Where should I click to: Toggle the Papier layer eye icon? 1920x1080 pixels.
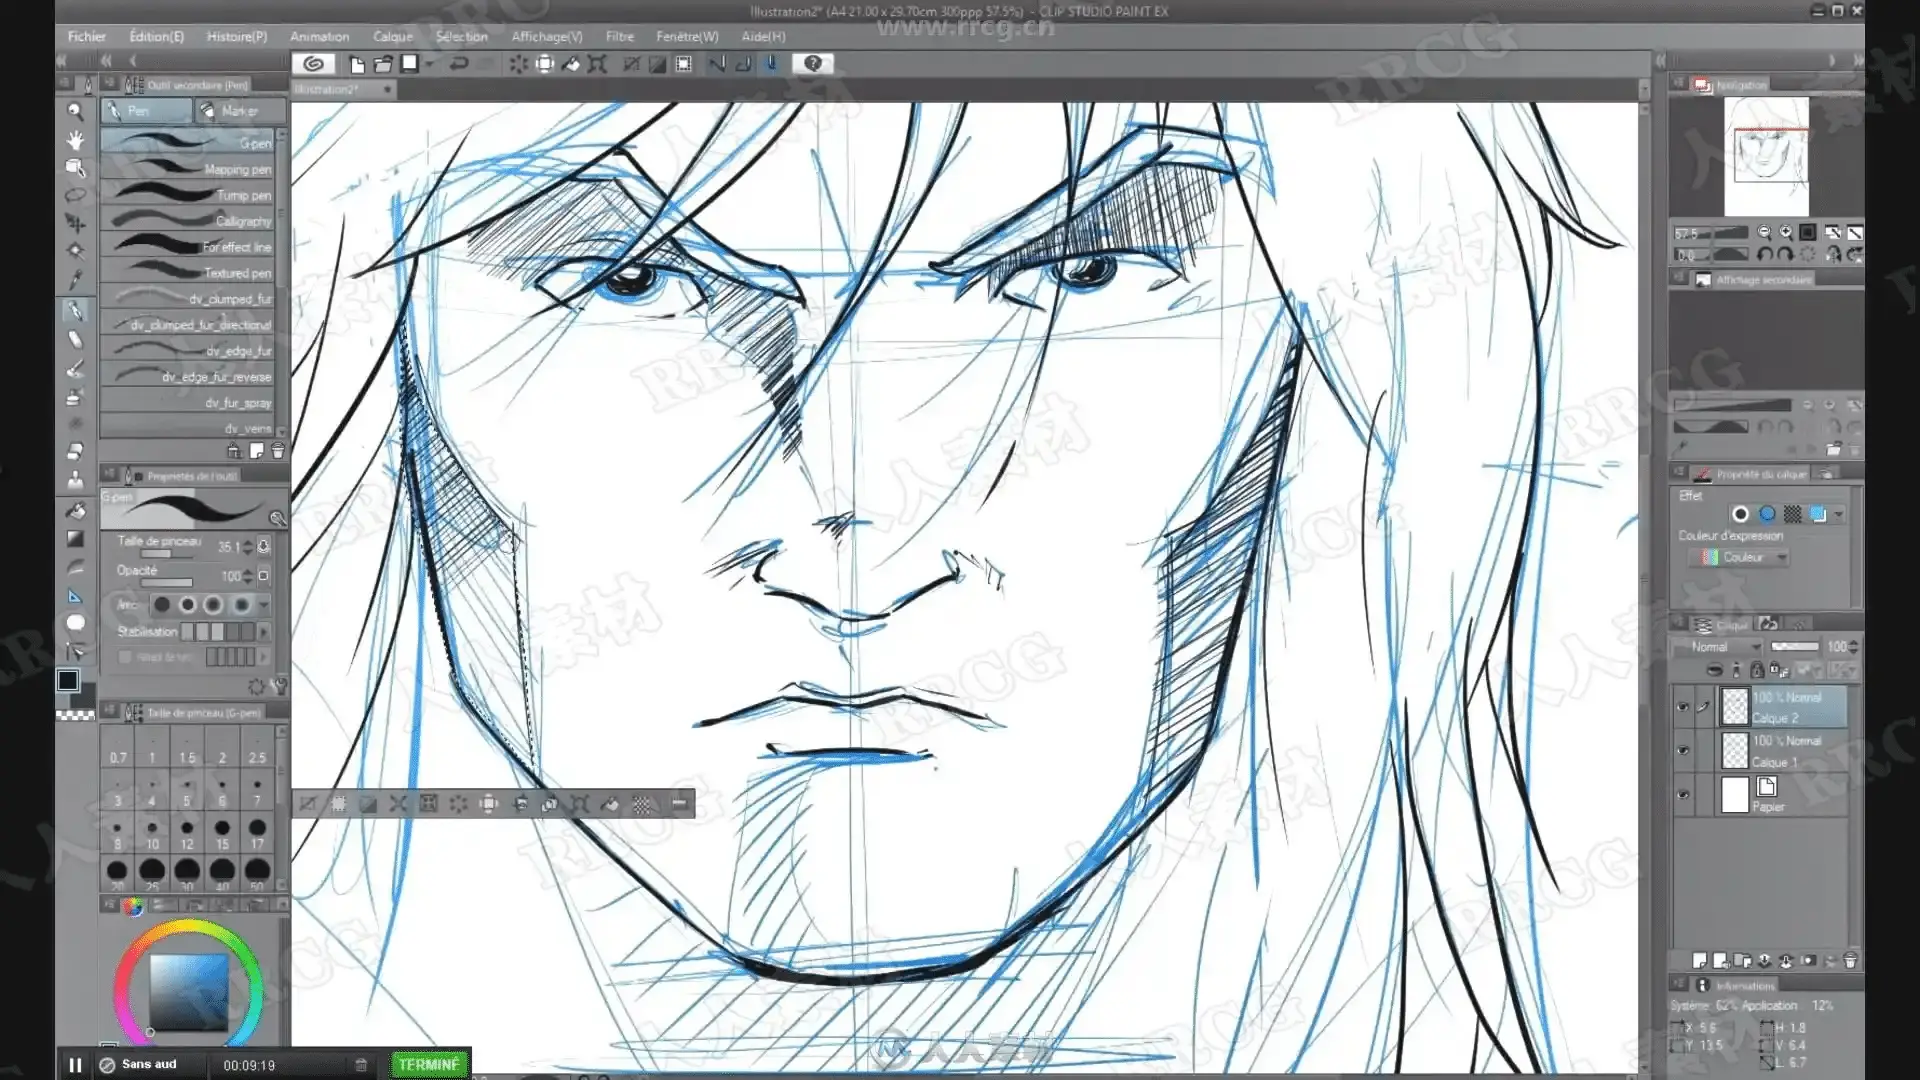tap(1683, 795)
